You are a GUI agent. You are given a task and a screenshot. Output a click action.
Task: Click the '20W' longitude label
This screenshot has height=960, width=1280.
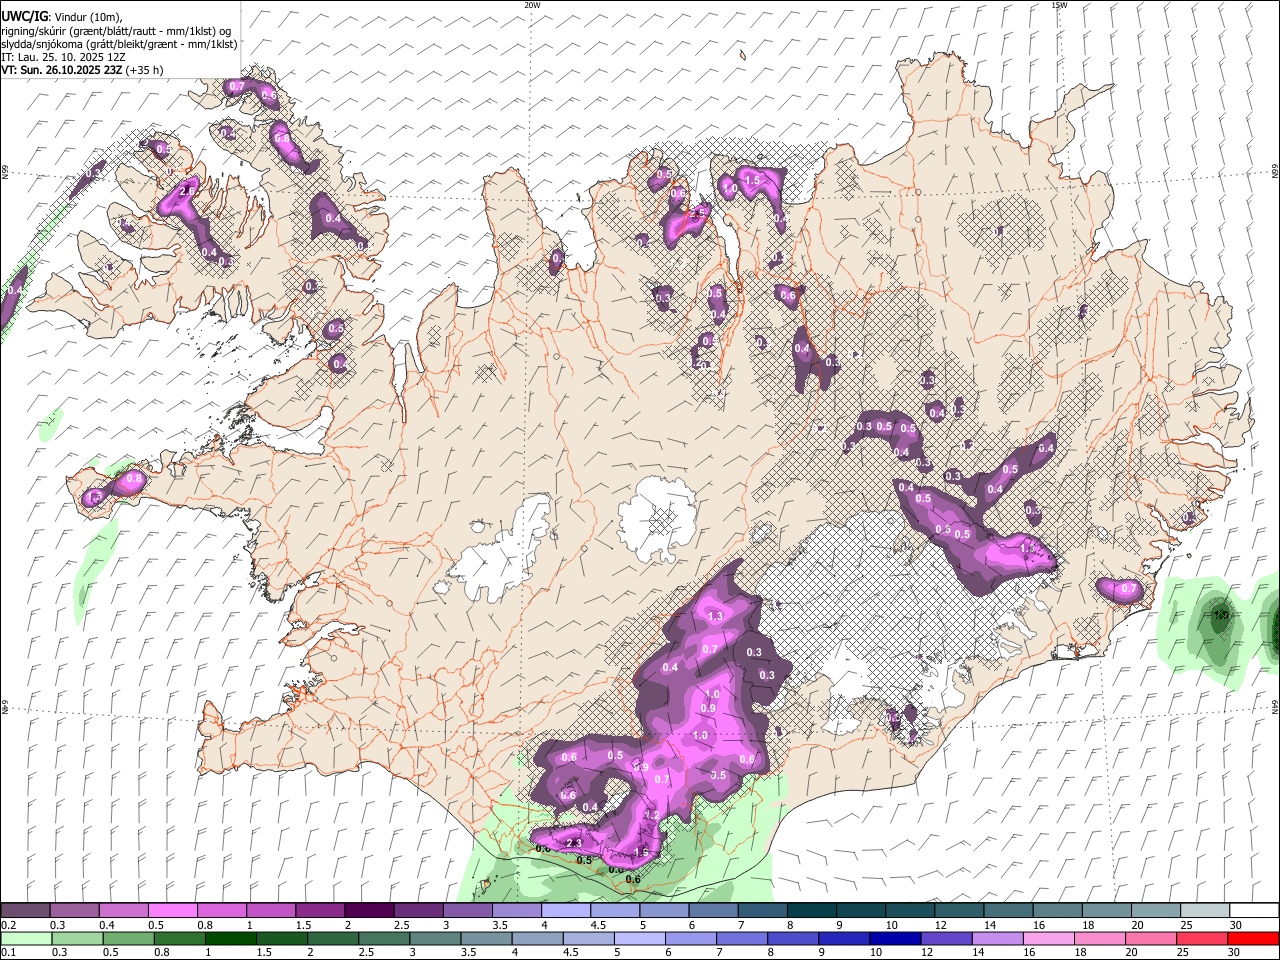pos(532,5)
